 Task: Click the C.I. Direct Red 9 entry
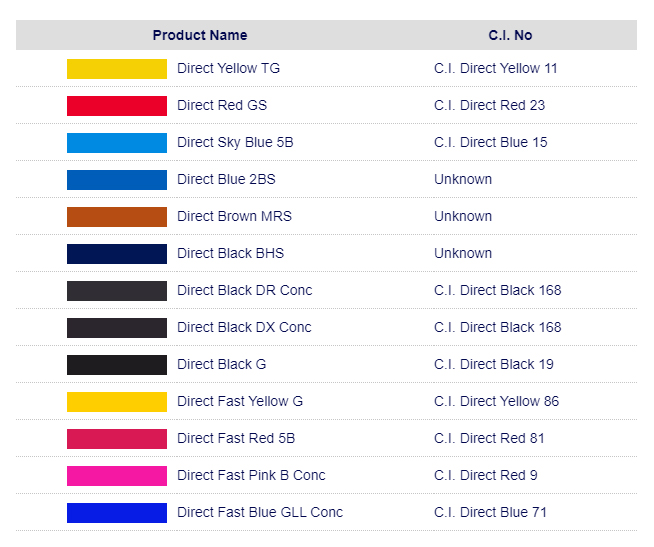[485, 475]
